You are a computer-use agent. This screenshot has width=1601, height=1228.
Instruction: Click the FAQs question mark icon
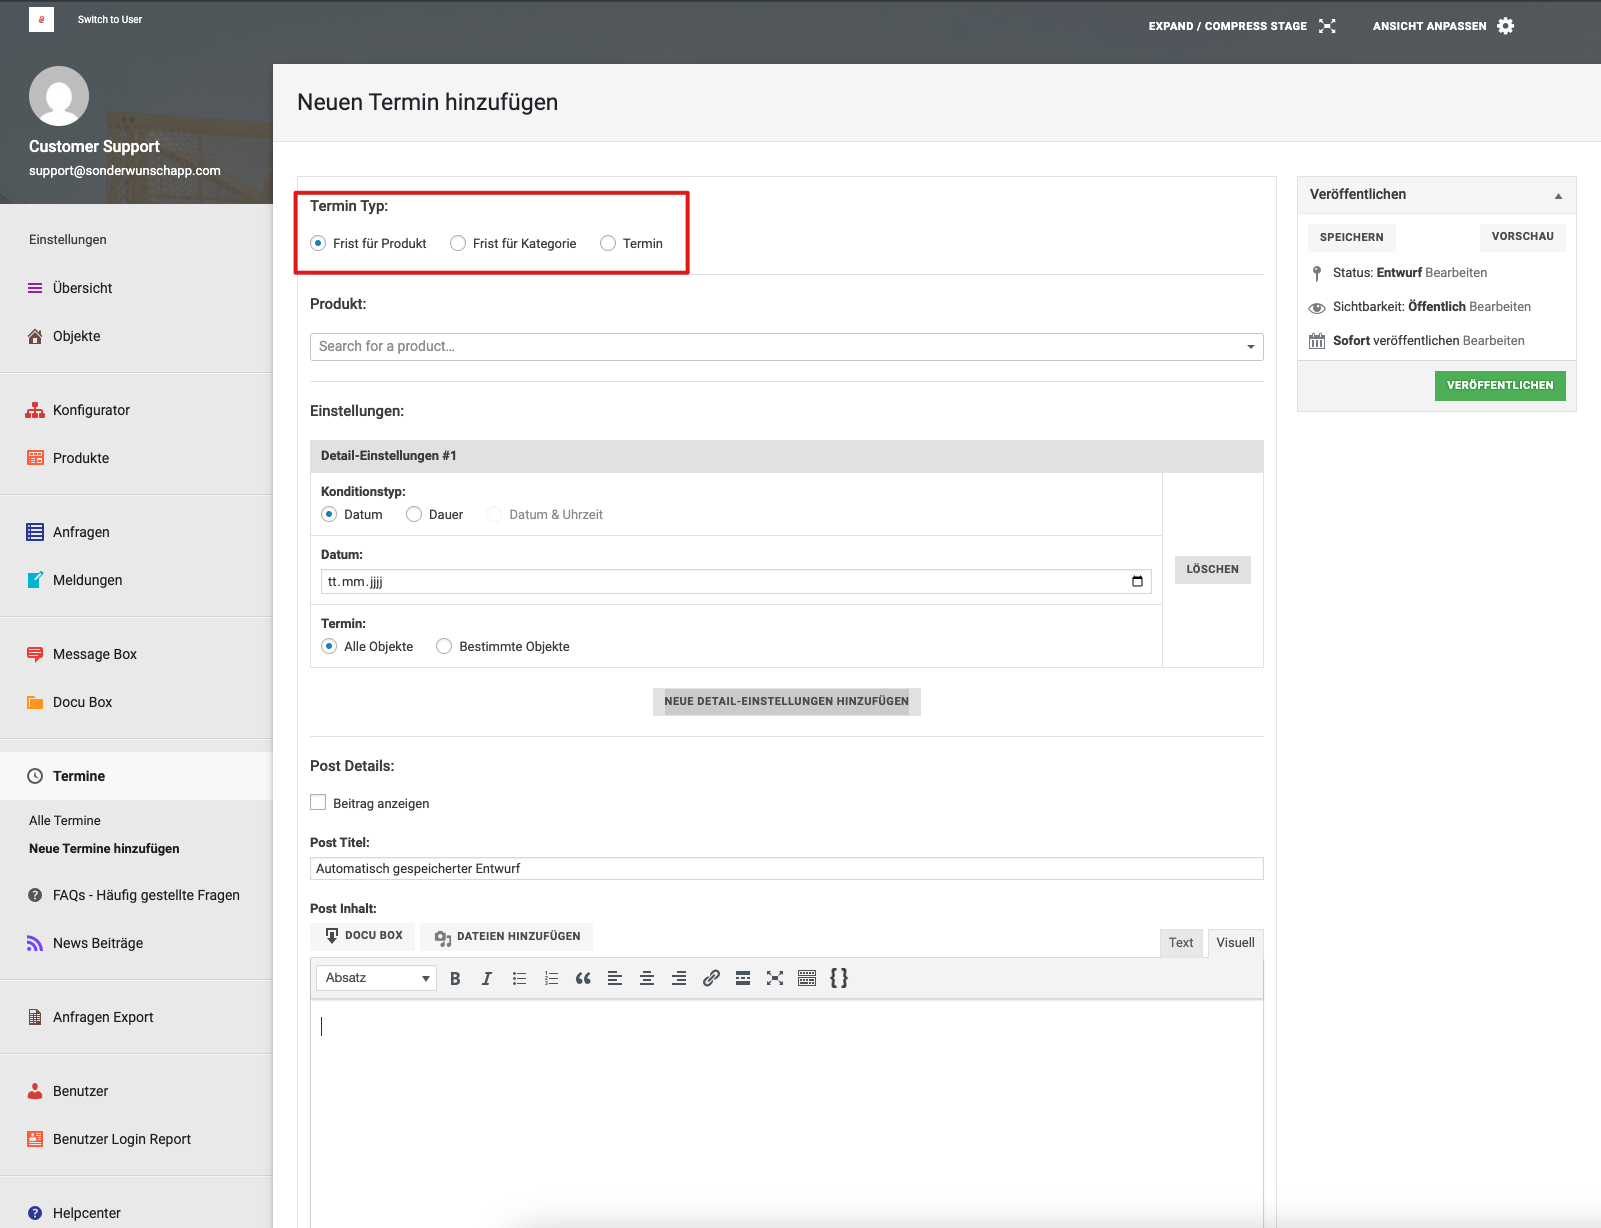click(35, 895)
